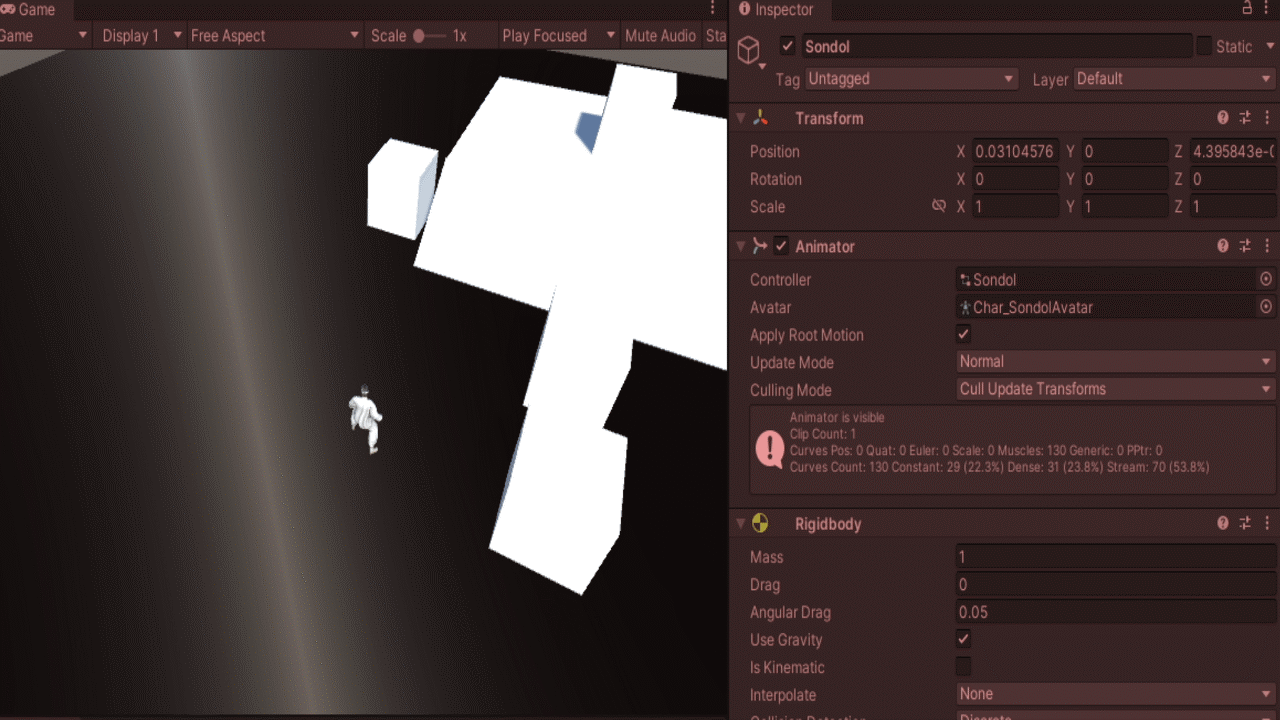This screenshot has height=720, width=1280.
Task: Click the Position Z value field
Action: (x=1233, y=152)
